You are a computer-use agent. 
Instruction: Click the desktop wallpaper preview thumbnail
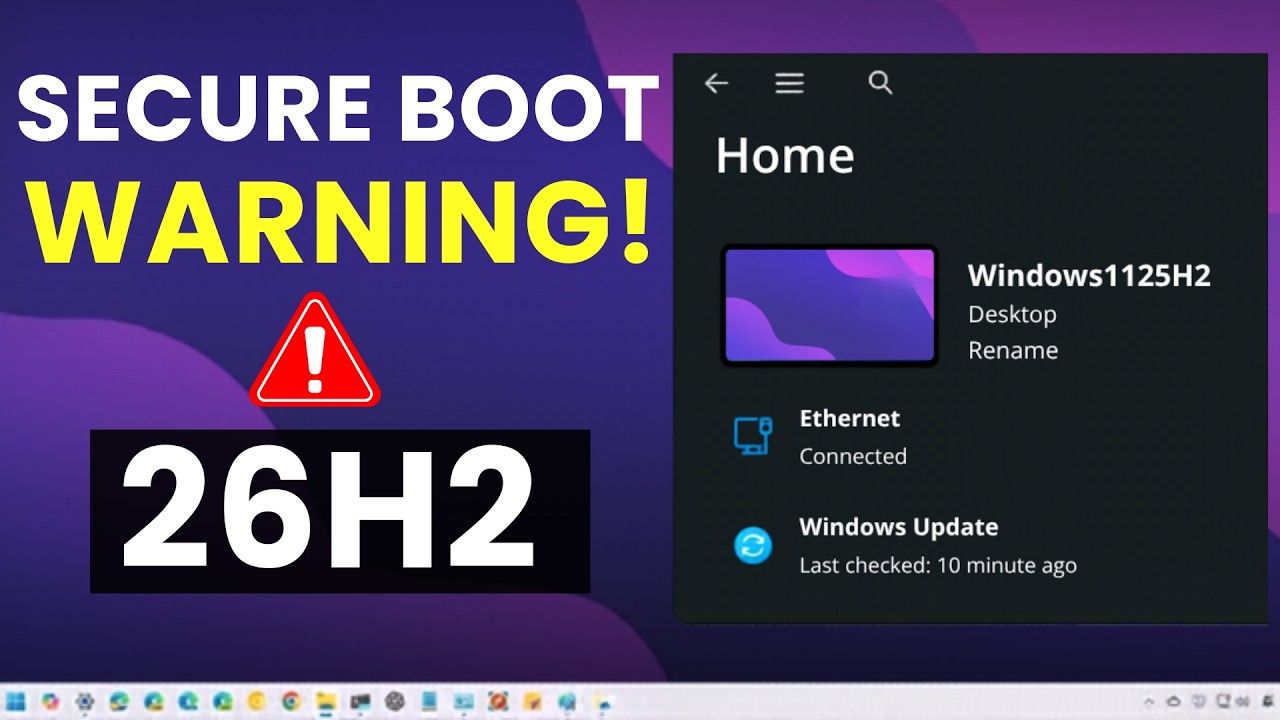[829, 305]
